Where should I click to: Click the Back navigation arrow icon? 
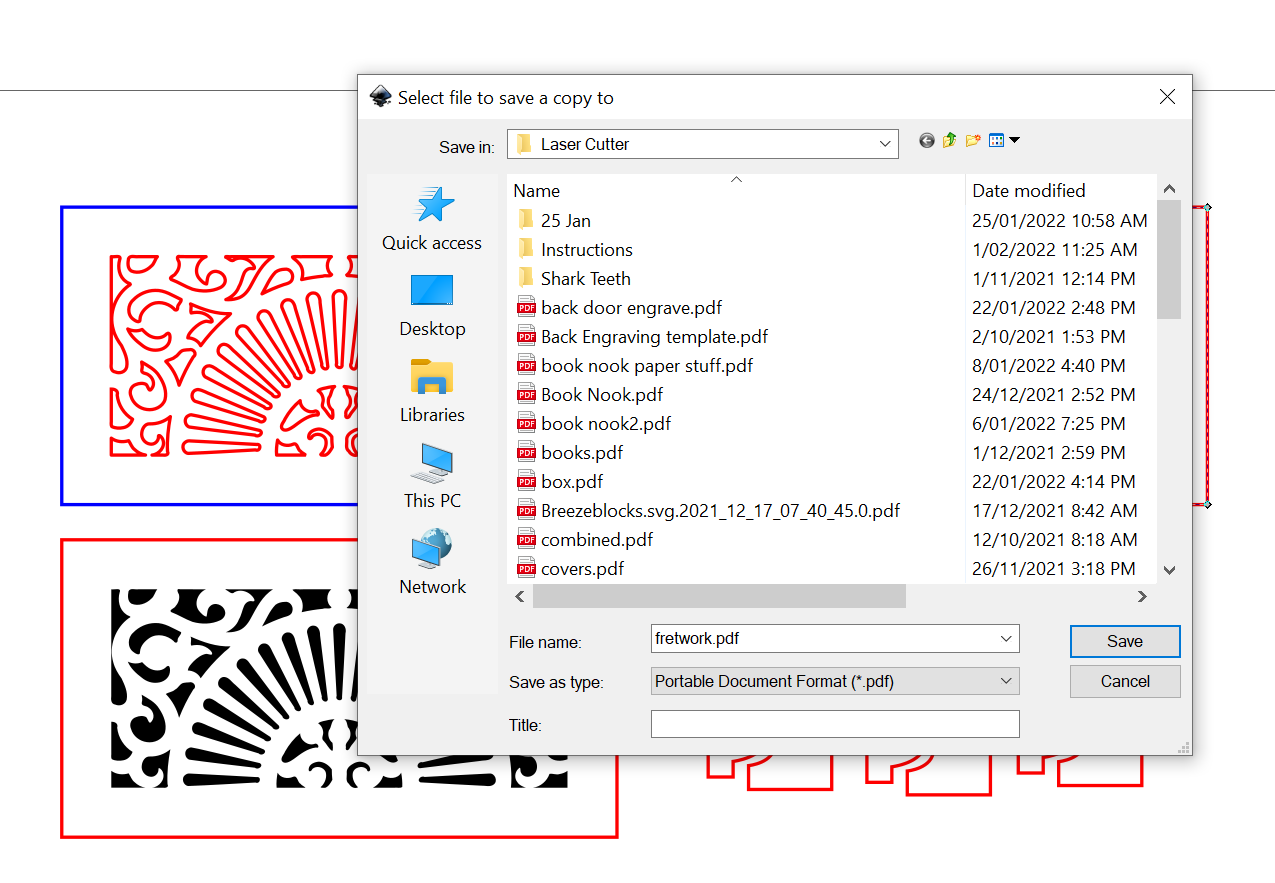[x=927, y=141]
